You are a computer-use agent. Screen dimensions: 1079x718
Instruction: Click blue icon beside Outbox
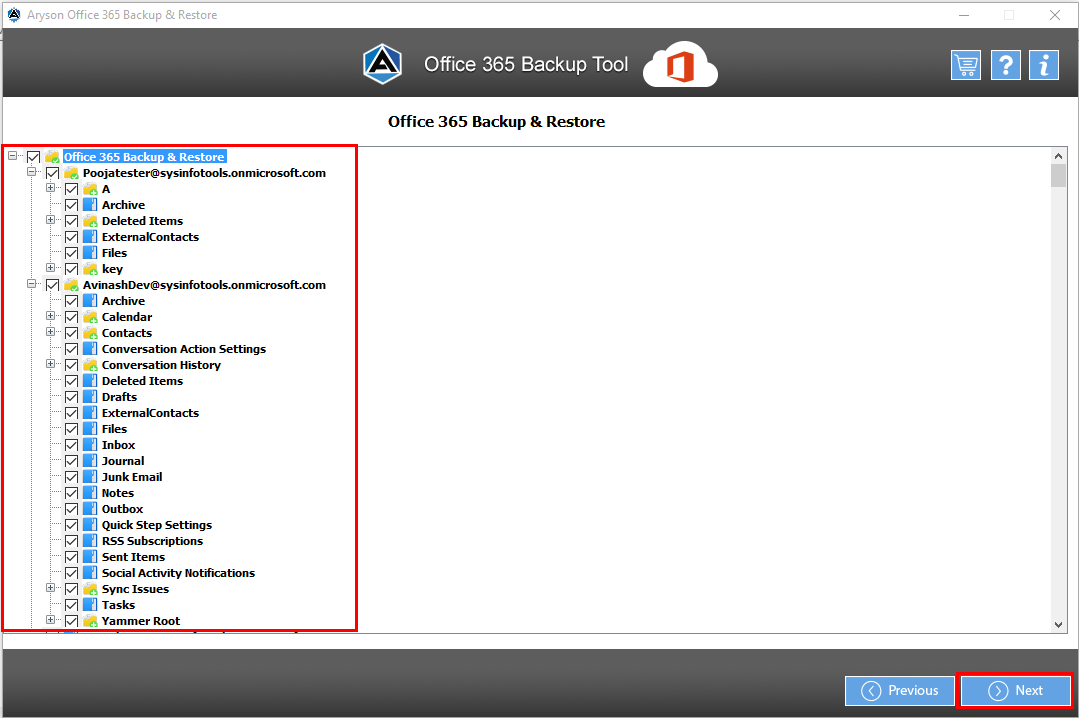(x=90, y=509)
